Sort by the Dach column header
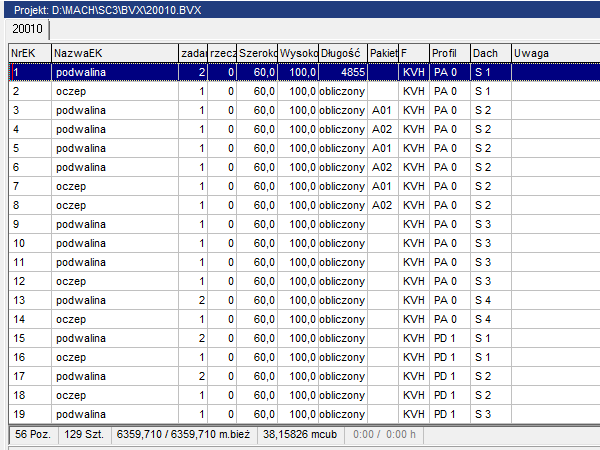 (489, 52)
